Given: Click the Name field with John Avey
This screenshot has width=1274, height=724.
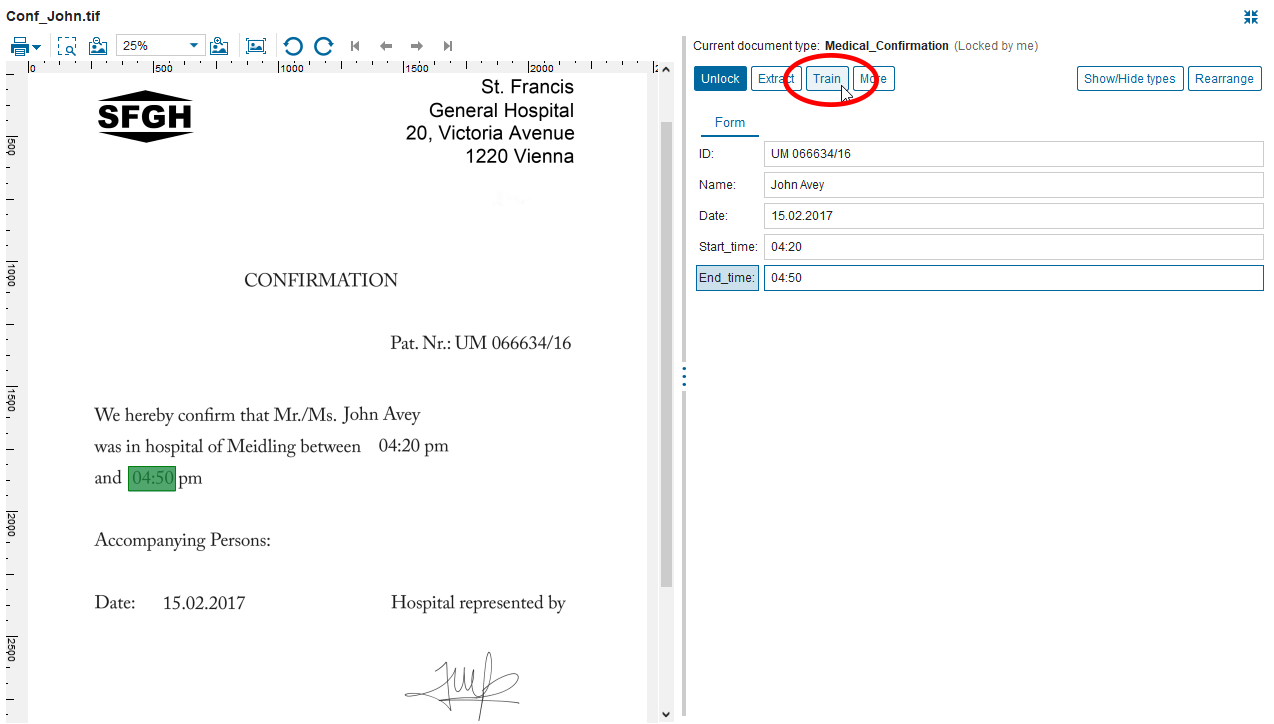Looking at the screenshot, I should 1013,185.
